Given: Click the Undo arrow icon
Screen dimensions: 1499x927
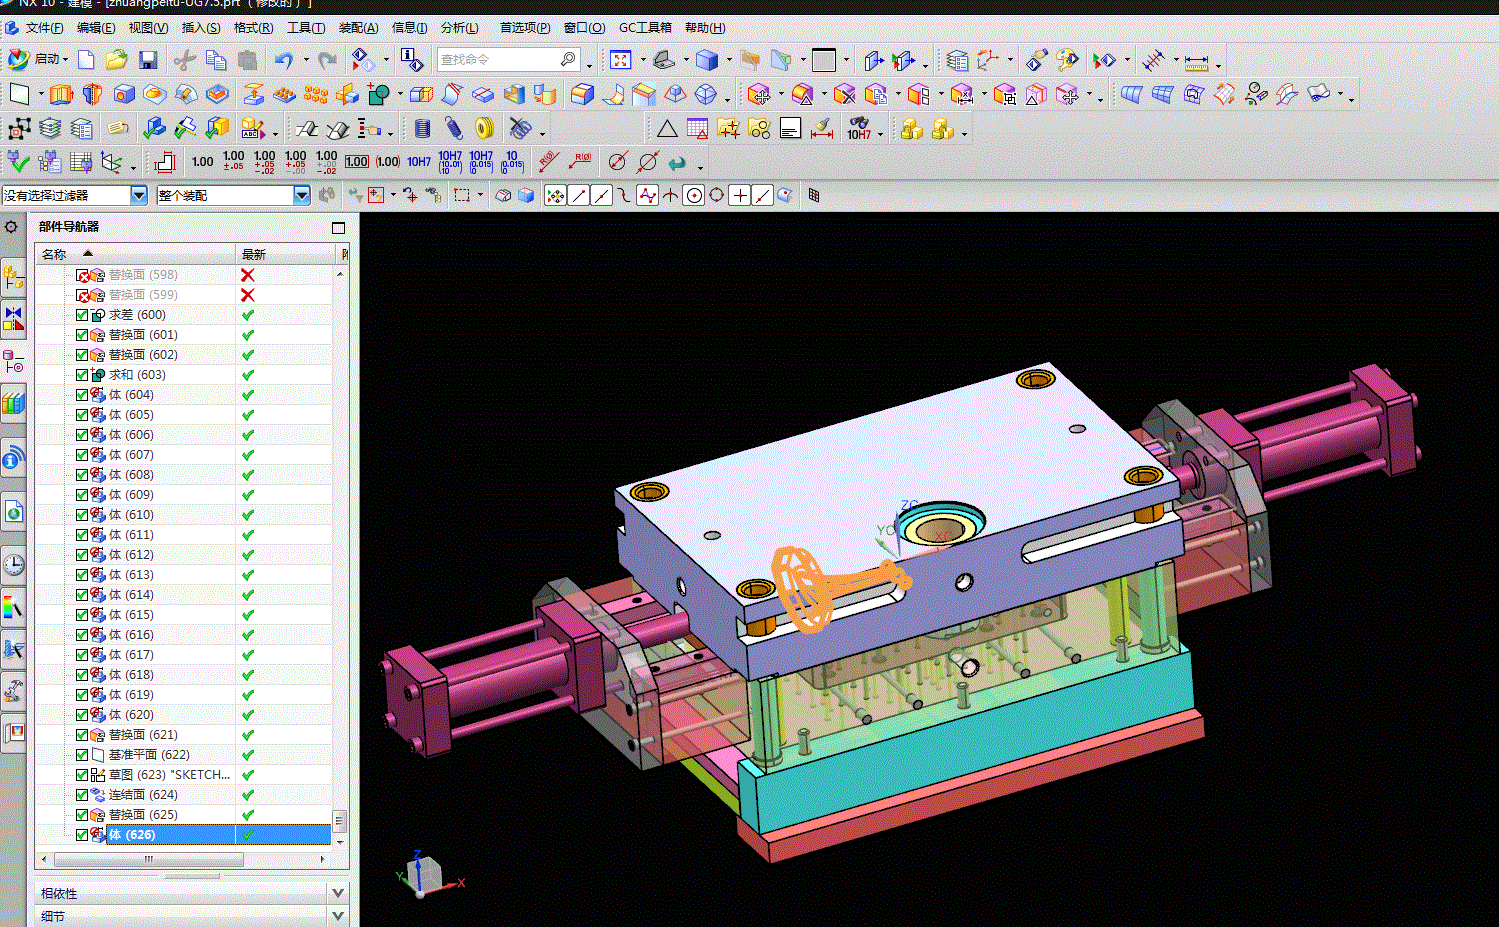Looking at the screenshot, I should click(x=284, y=61).
